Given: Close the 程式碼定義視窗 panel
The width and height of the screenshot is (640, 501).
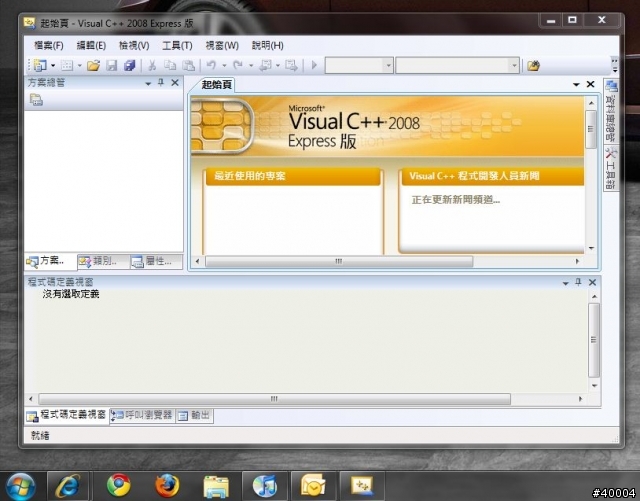Looking at the screenshot, I should tap(593, 282).
